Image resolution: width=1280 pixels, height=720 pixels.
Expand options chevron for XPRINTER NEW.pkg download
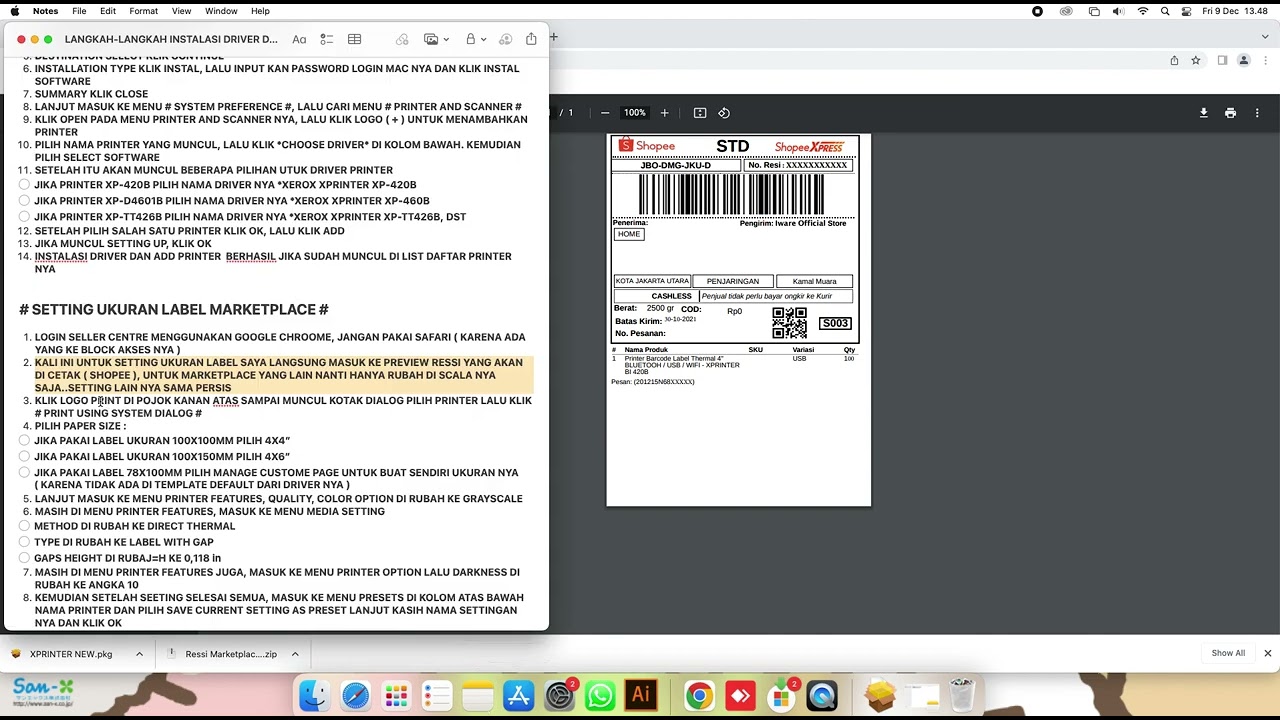139,654
